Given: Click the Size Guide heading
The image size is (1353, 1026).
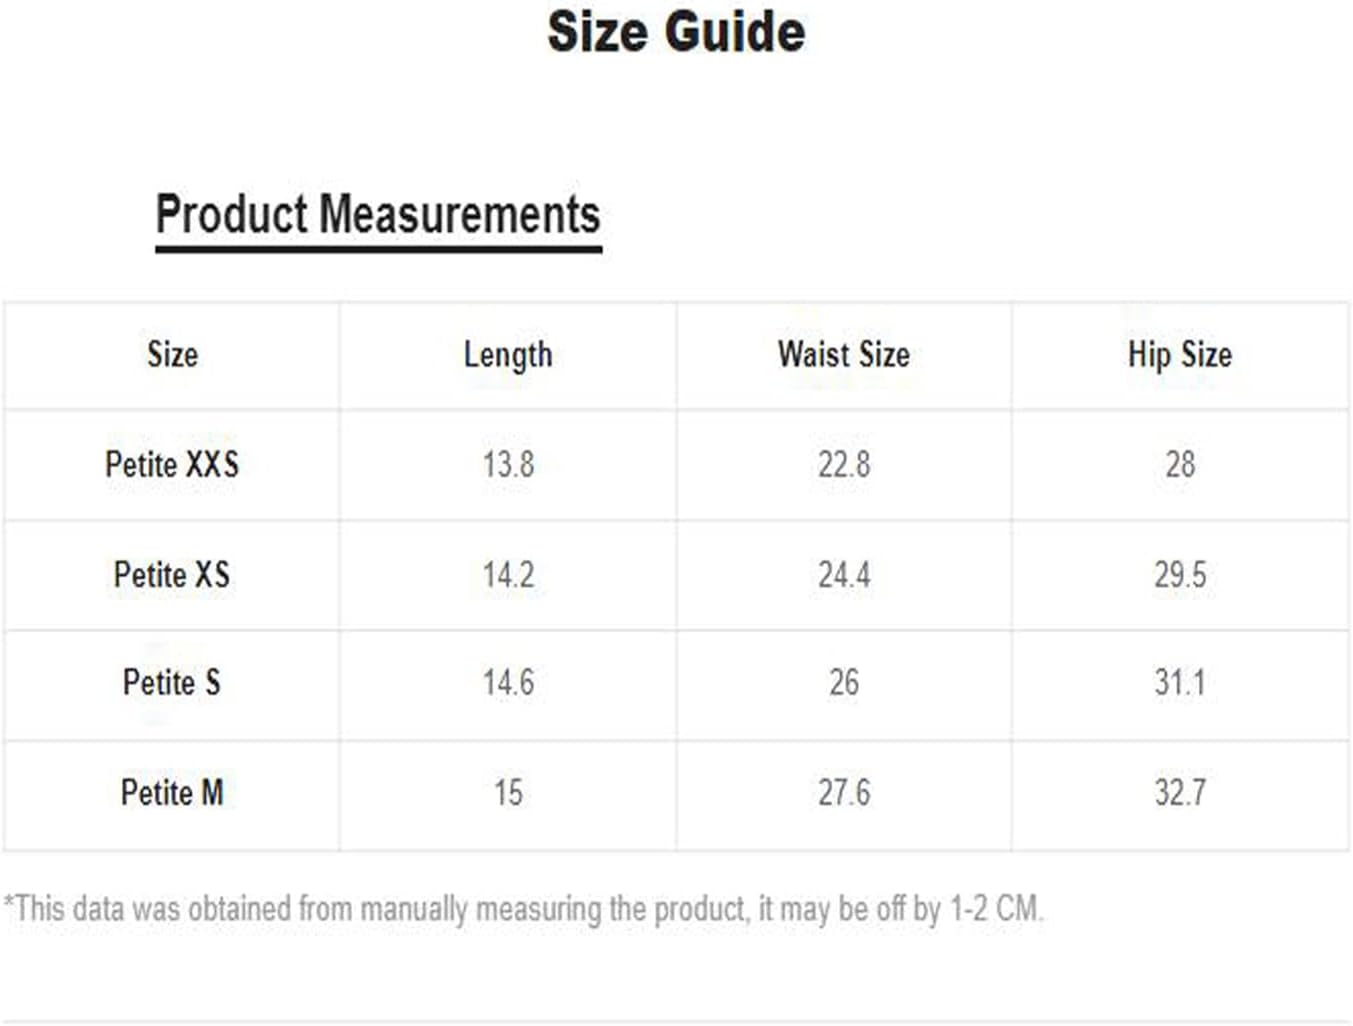Looking at the screenshot, I should pos(676,32).
